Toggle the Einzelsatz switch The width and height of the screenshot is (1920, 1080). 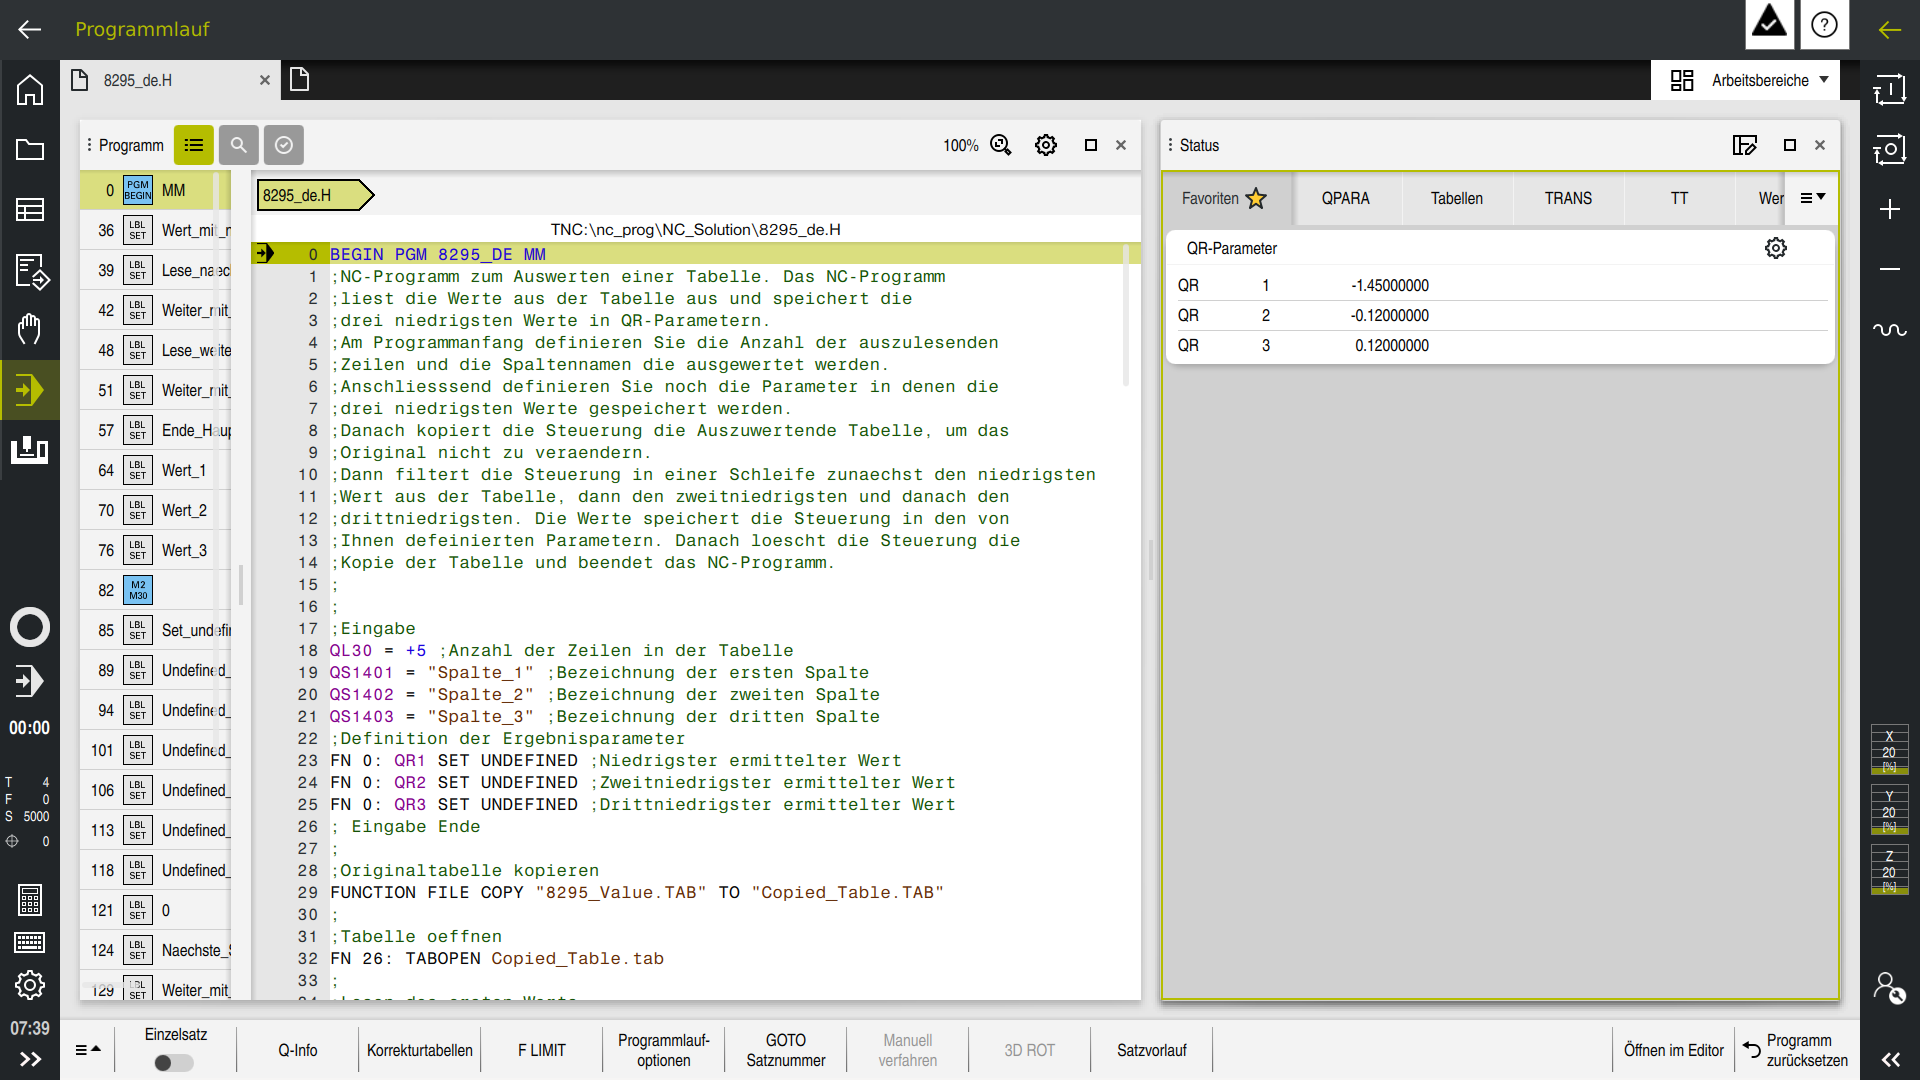coord(175,1062)
